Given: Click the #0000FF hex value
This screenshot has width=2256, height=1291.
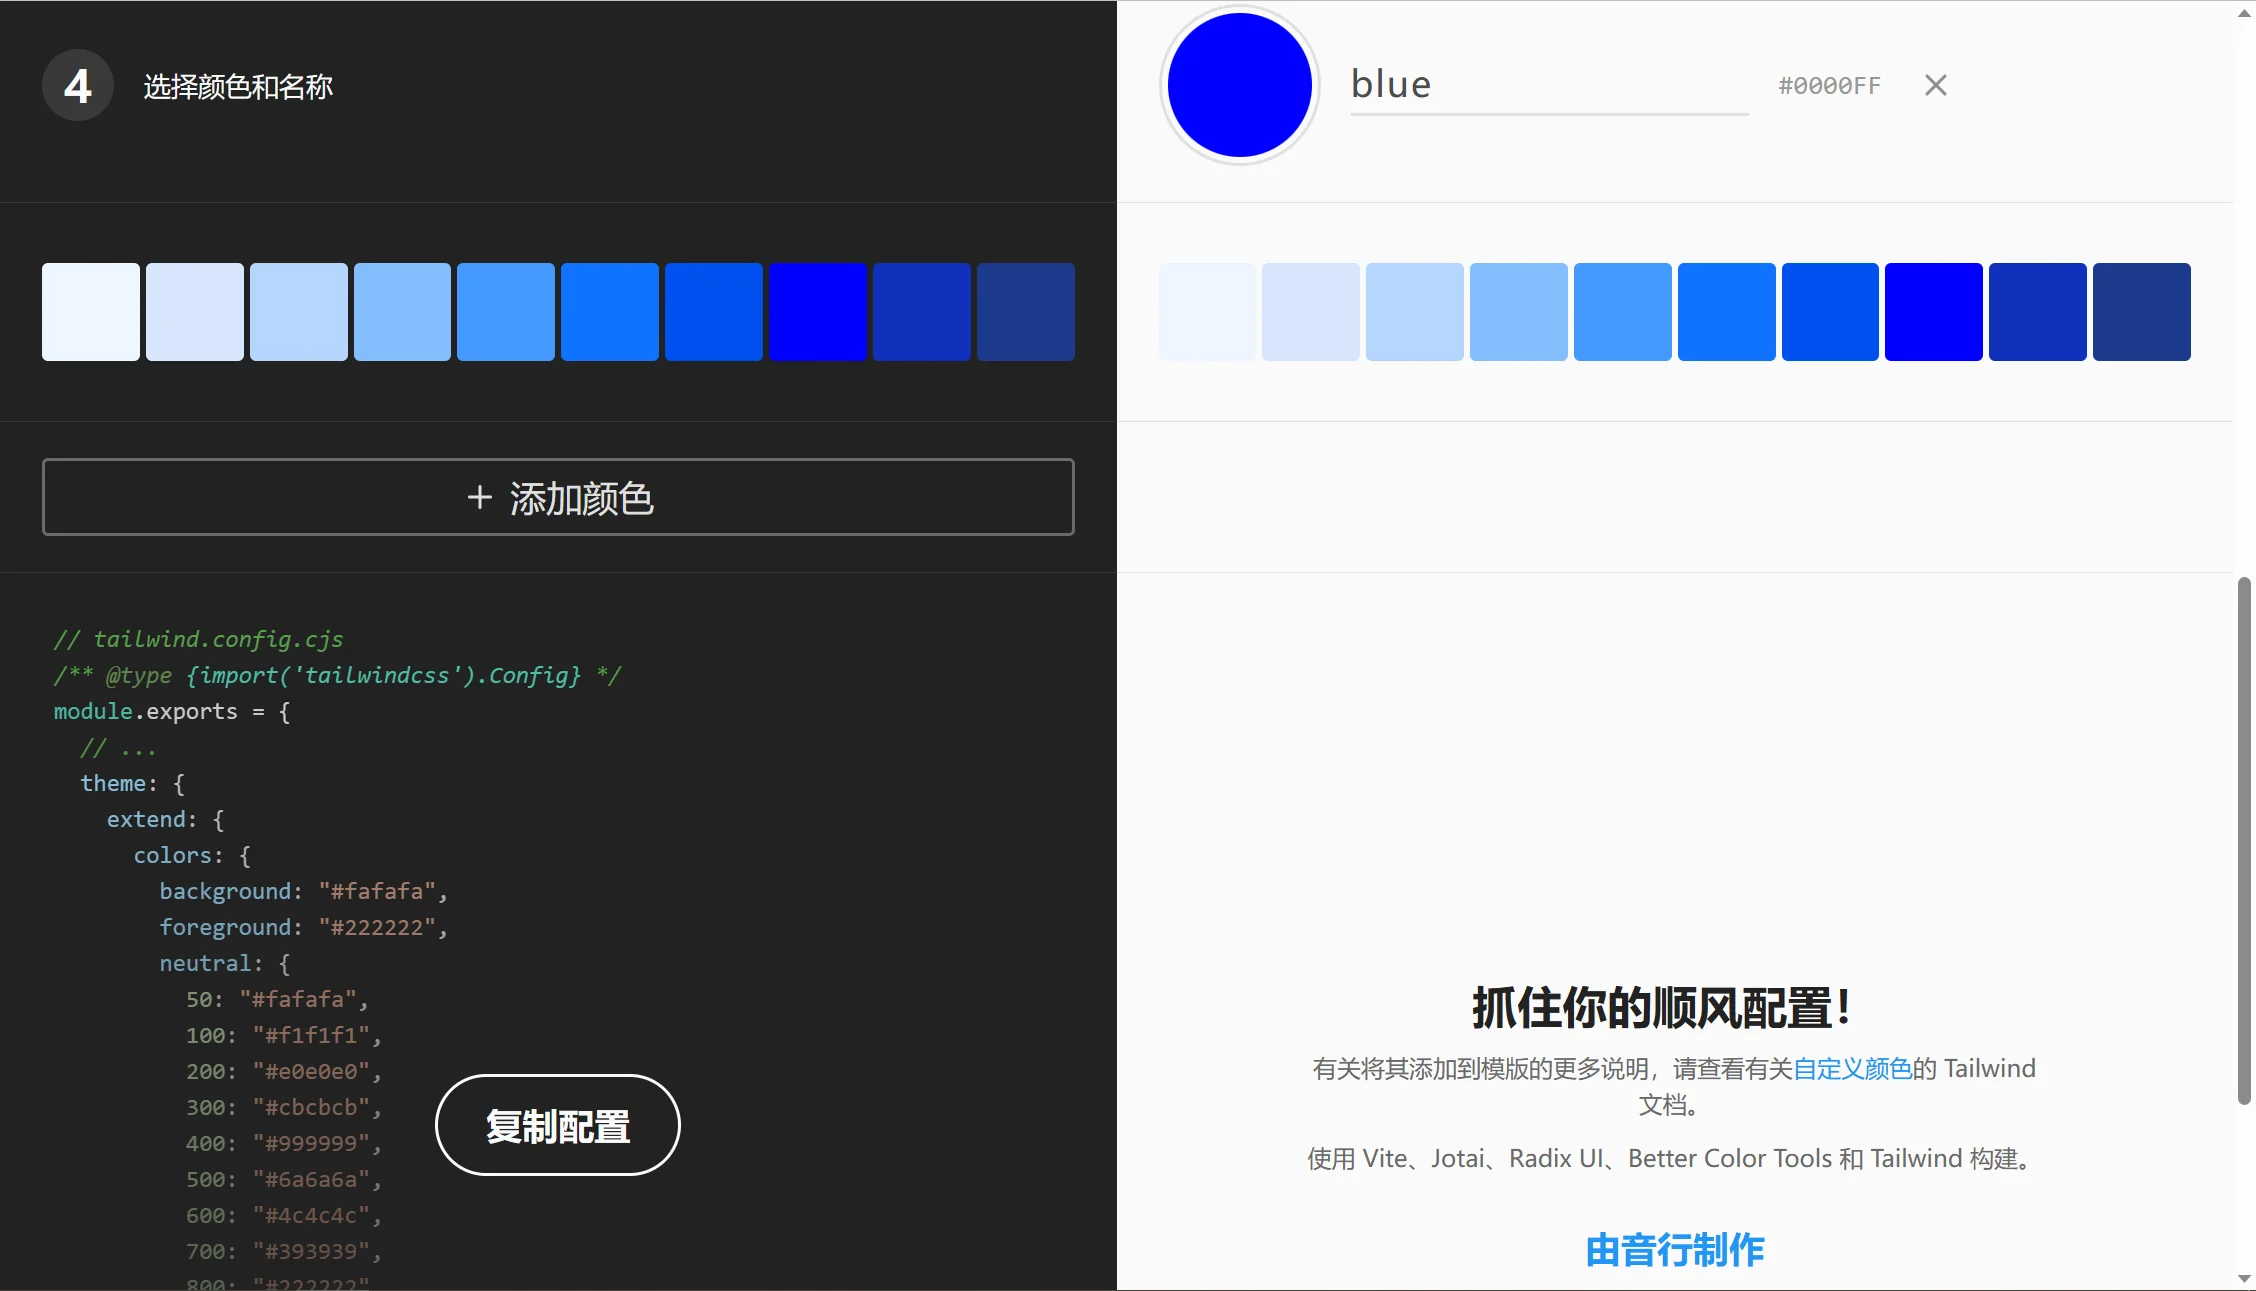Looking at the screenshot, I should (x=1829, y=86).
